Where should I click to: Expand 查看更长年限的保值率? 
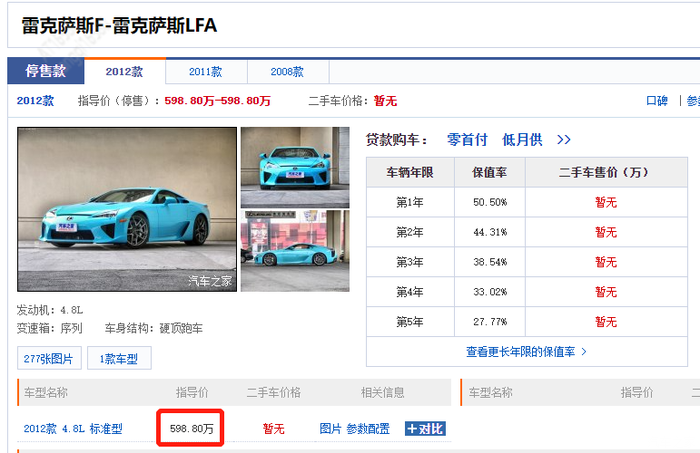pyautogui.click(x=526, y=352)
